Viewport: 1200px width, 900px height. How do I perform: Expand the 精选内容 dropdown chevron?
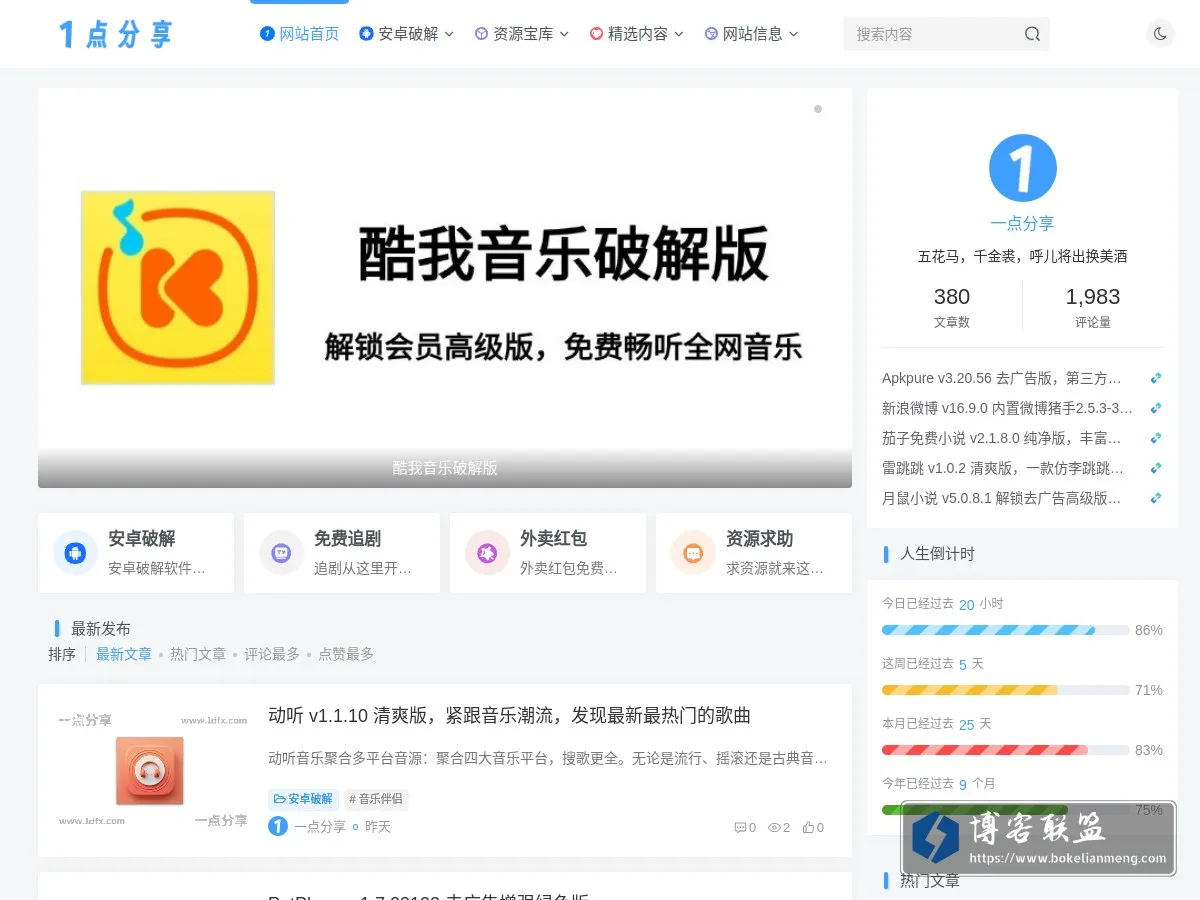click(679, 34)
